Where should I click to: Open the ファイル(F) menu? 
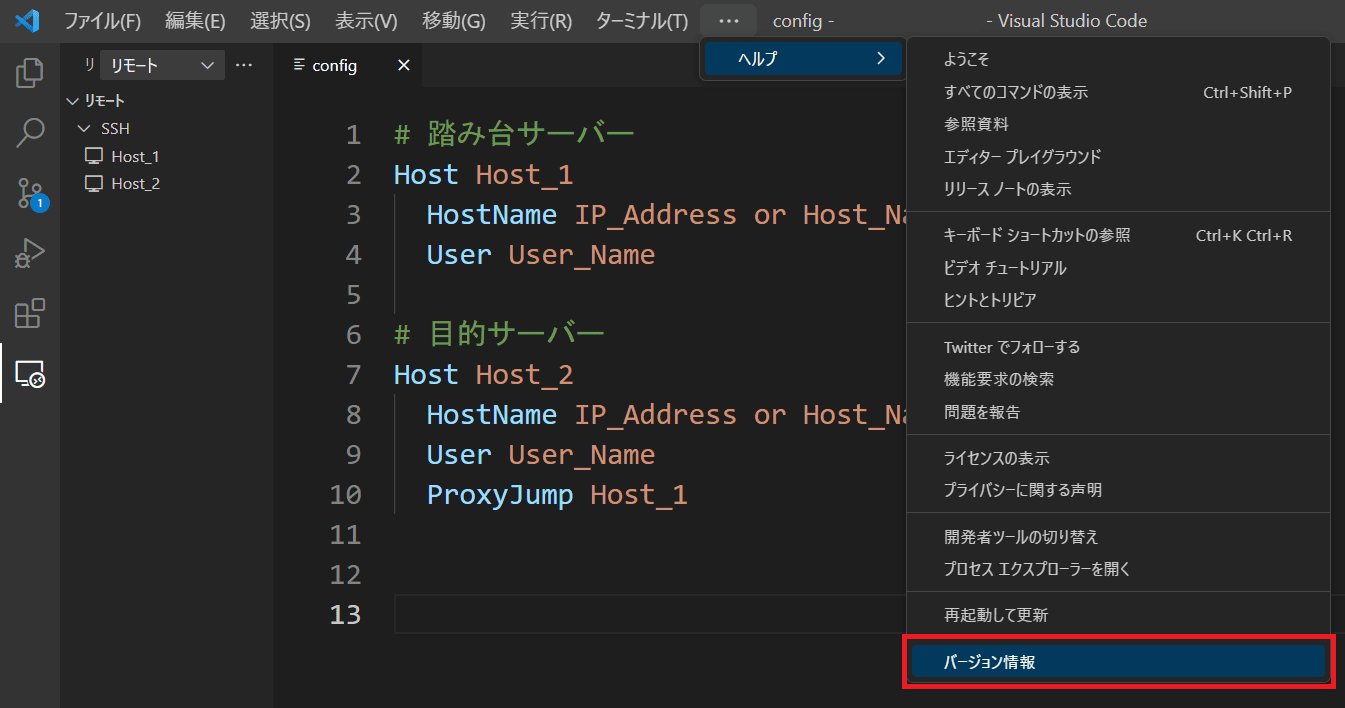(103, 21)
